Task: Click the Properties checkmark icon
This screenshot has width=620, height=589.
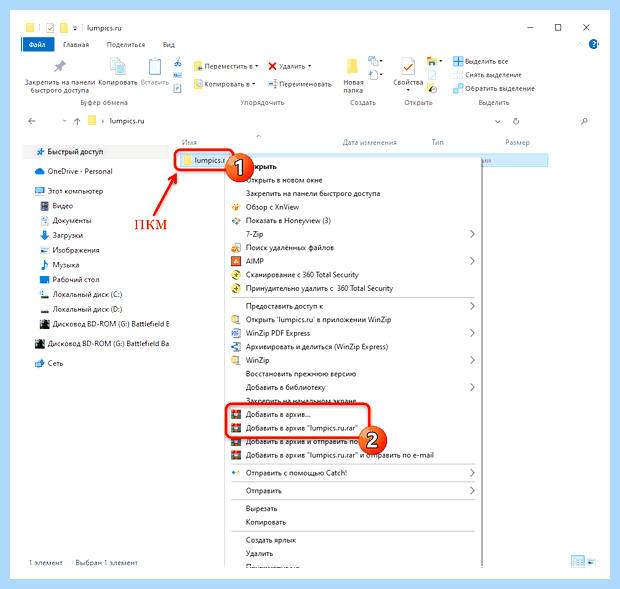Action: coord(408,66)
